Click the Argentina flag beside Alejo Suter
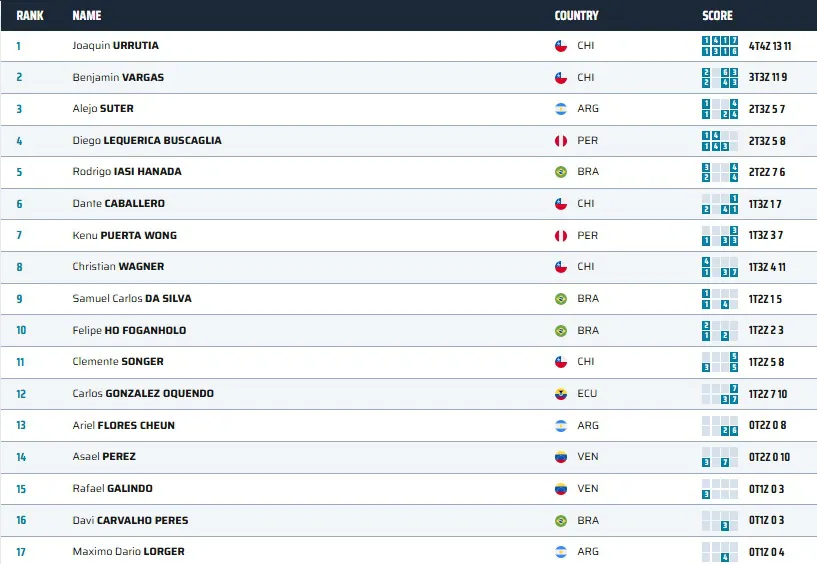 tap(561, 109)
